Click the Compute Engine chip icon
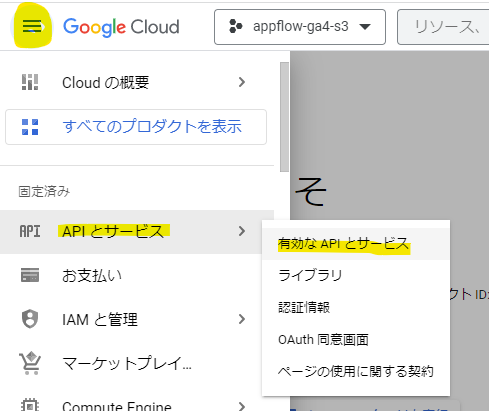The image size is (489, 411). [x=30, y=405]
